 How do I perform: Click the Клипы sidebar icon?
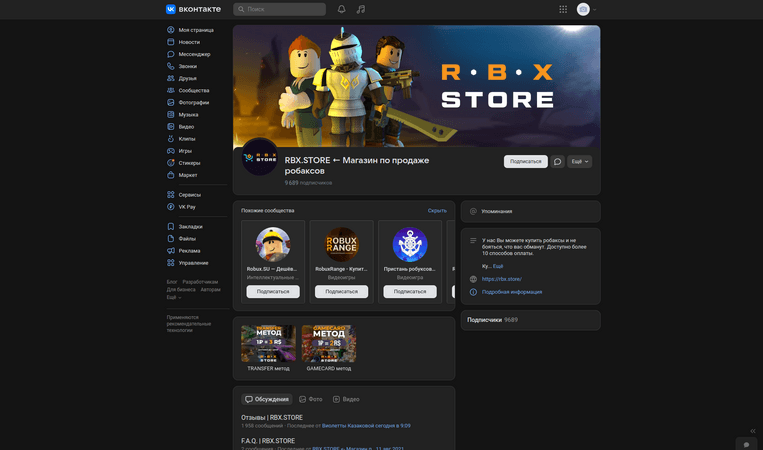(x=171, y=139)
